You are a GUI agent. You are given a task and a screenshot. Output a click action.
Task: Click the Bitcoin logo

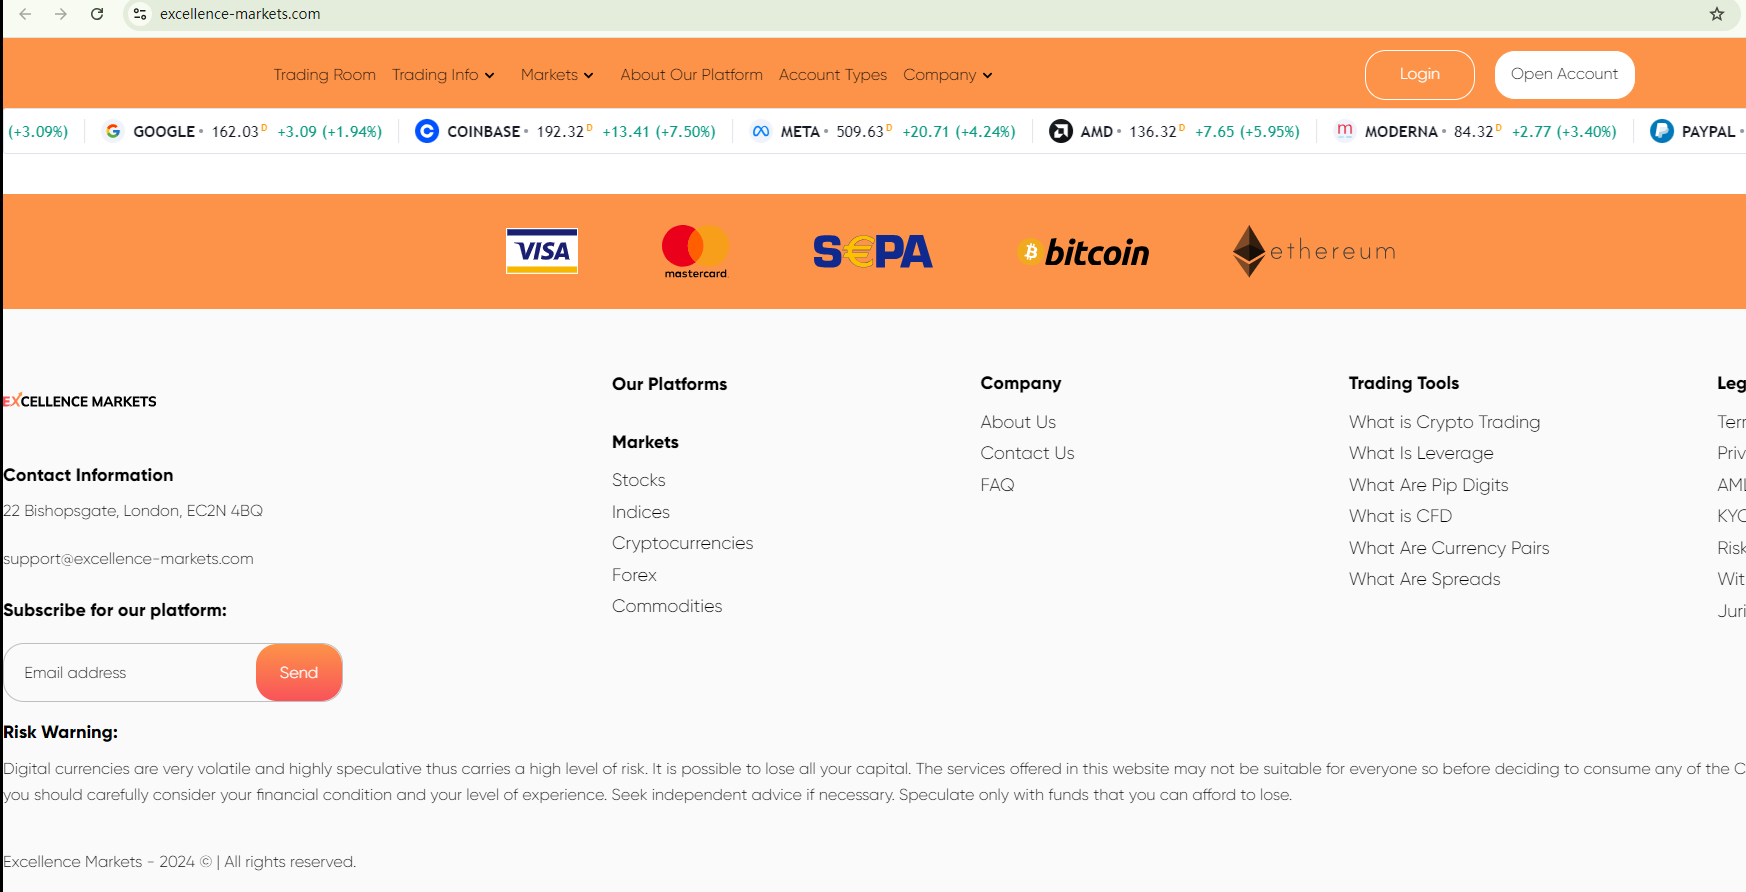coord(1083,252)
